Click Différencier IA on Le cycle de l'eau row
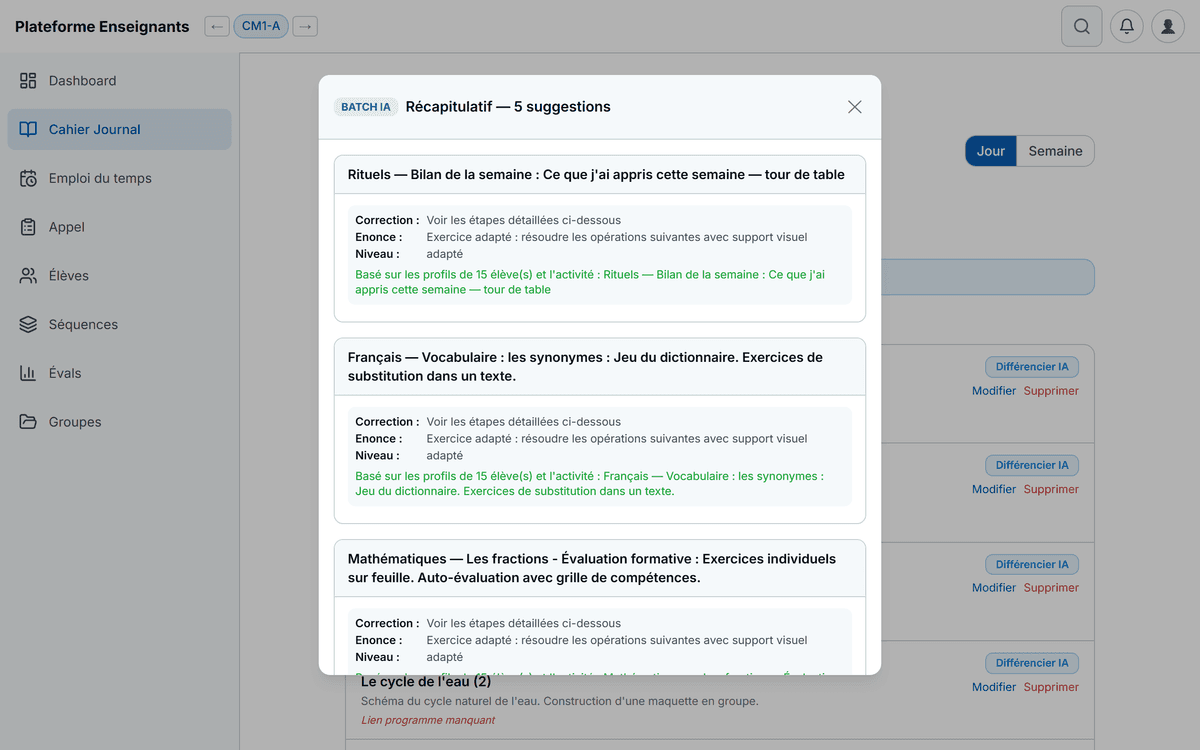1200x750 pixels. 1032,663
